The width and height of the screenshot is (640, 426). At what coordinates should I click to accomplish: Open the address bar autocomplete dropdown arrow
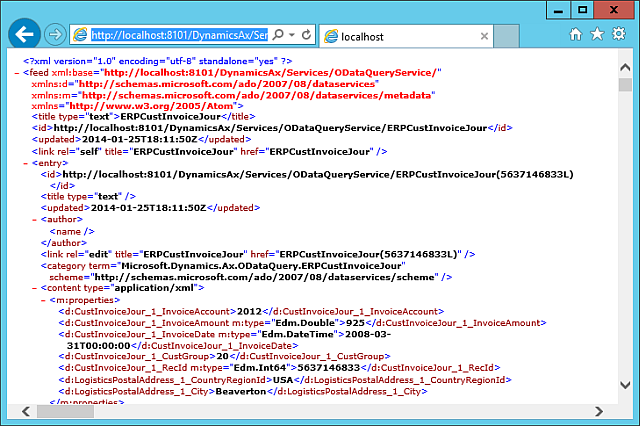[x=291, y=35]
